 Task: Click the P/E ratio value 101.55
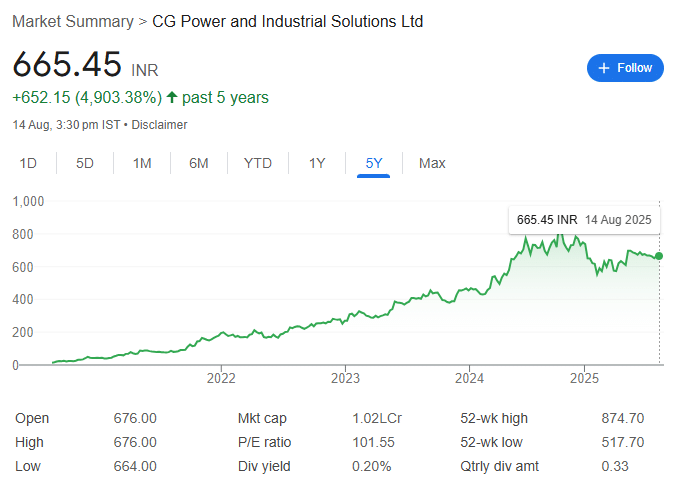pos(373,442)
